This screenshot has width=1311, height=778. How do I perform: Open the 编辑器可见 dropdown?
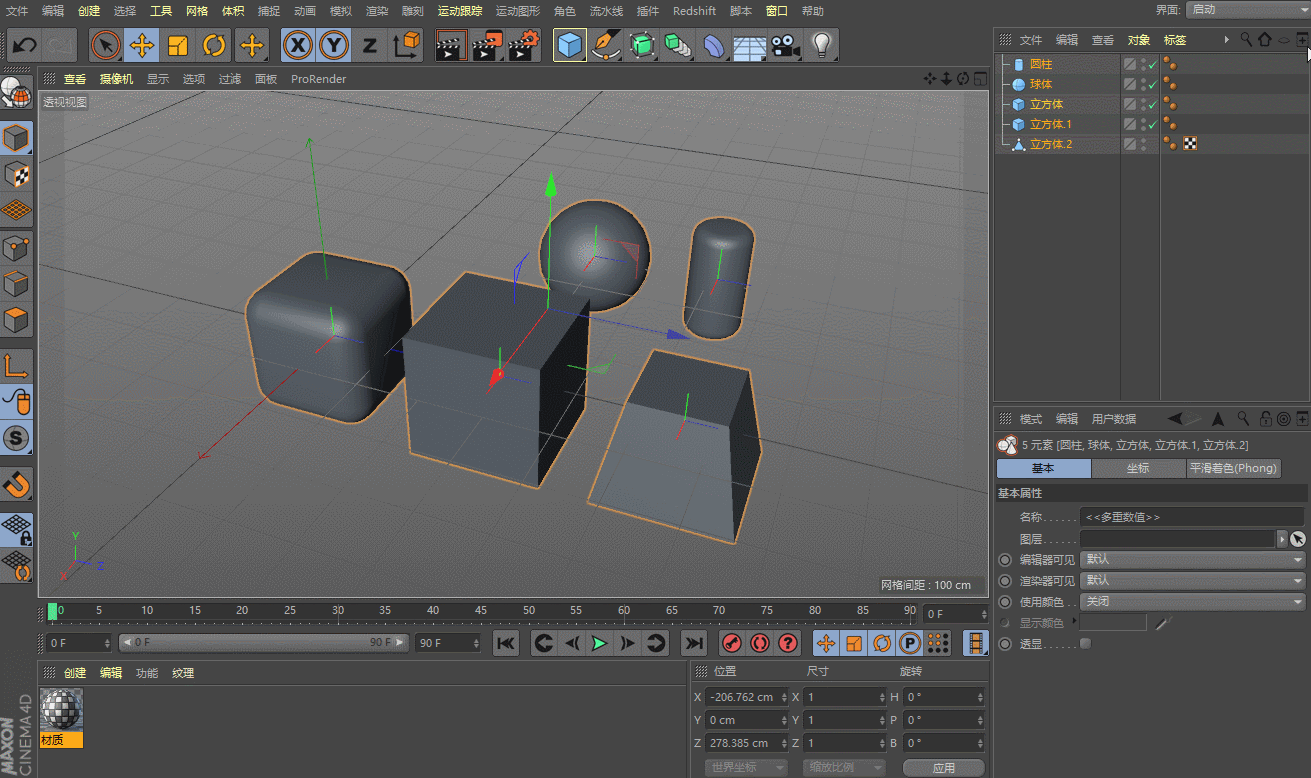(x=1193, y=560)
